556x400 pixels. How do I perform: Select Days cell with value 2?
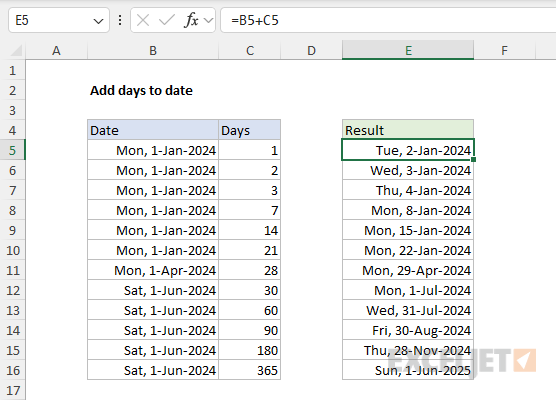pyautogui.click(x=250, y=170)
